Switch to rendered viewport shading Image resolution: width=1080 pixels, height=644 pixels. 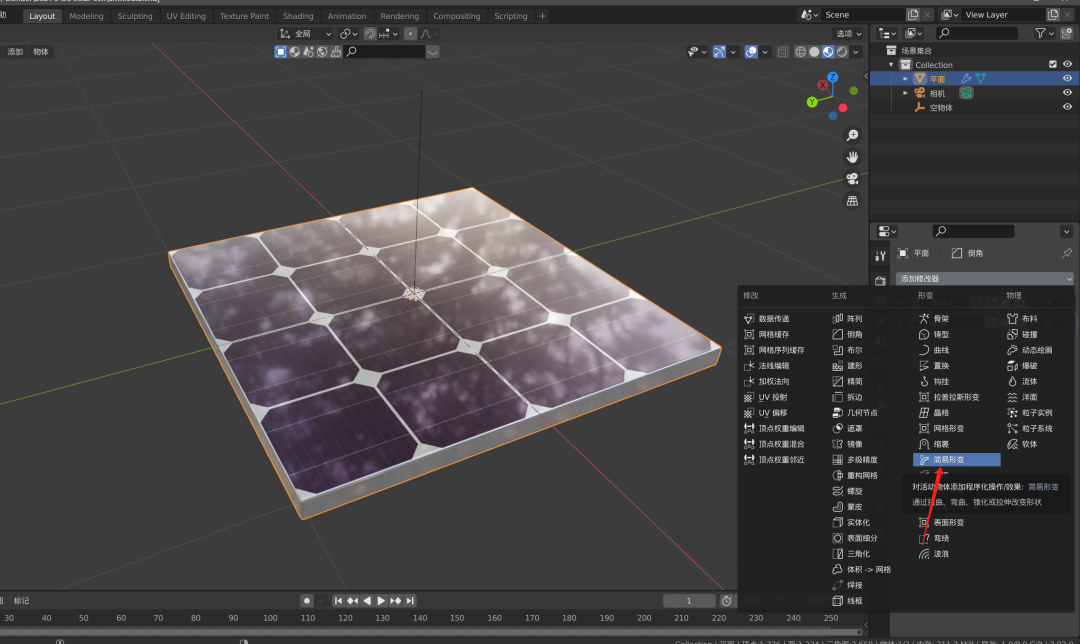(842, 52)
